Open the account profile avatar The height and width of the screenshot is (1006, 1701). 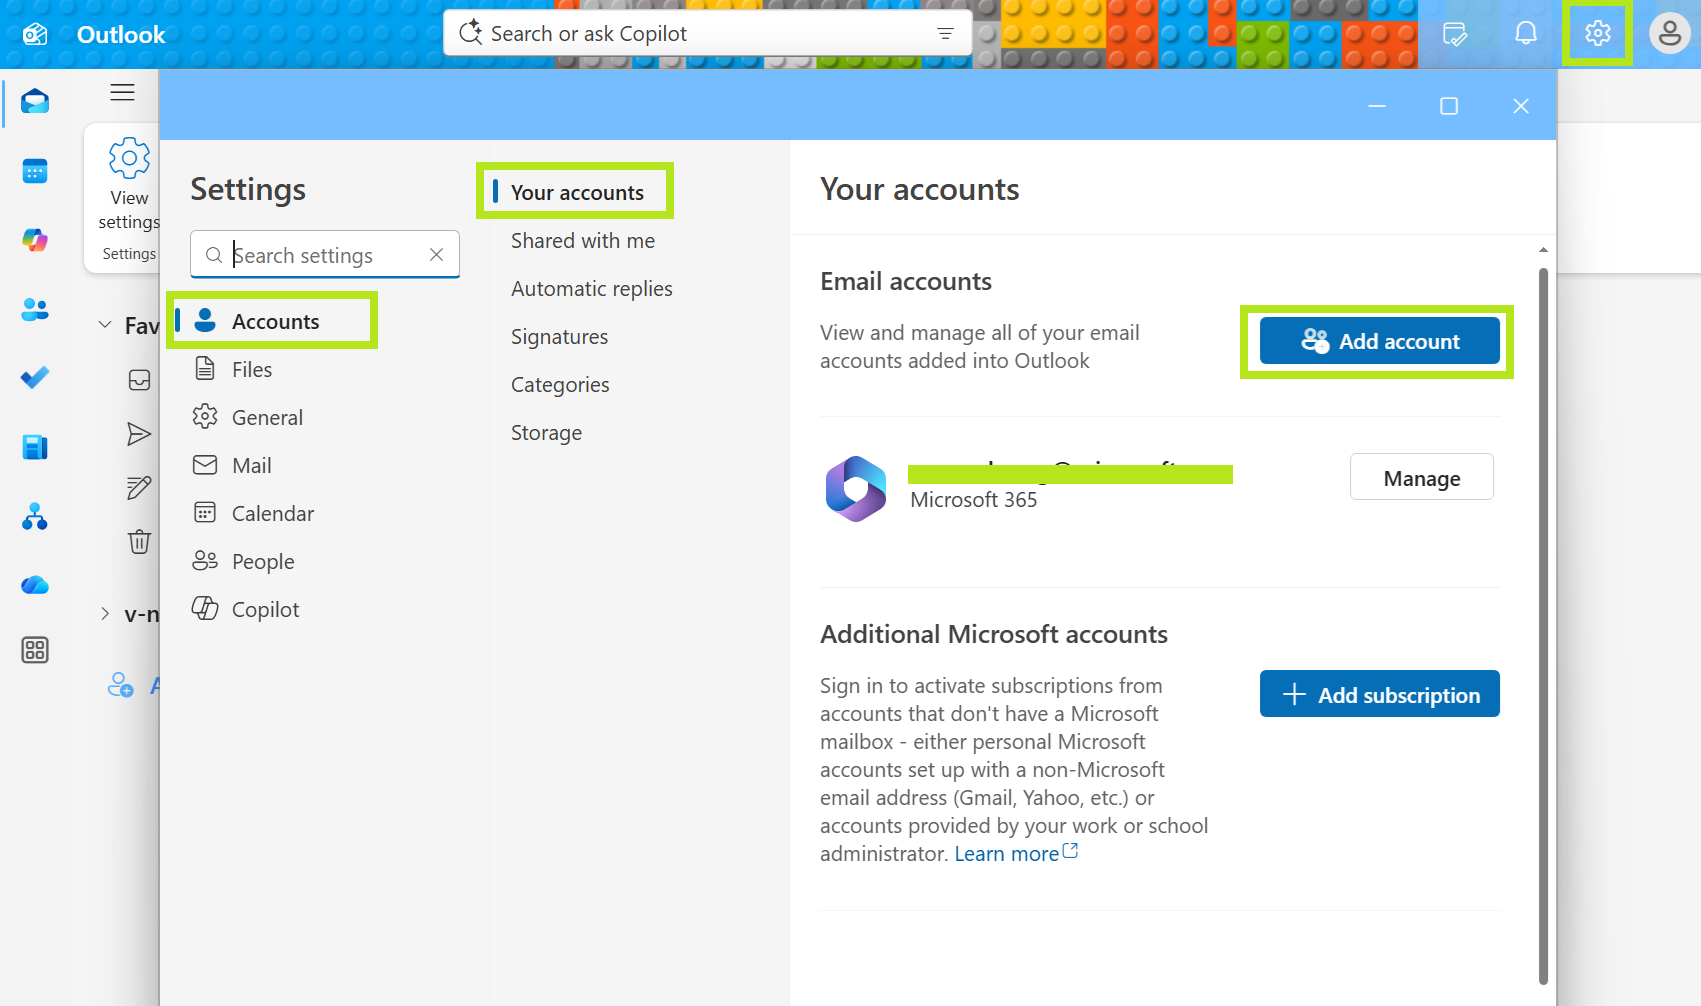1670,33
